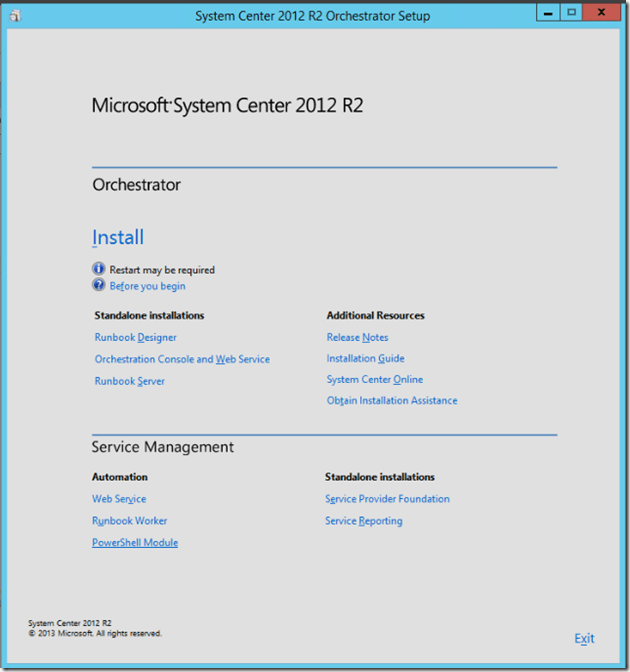
Task: Select Runbook Designer standalone installation
Action: (x=135, y=338)
